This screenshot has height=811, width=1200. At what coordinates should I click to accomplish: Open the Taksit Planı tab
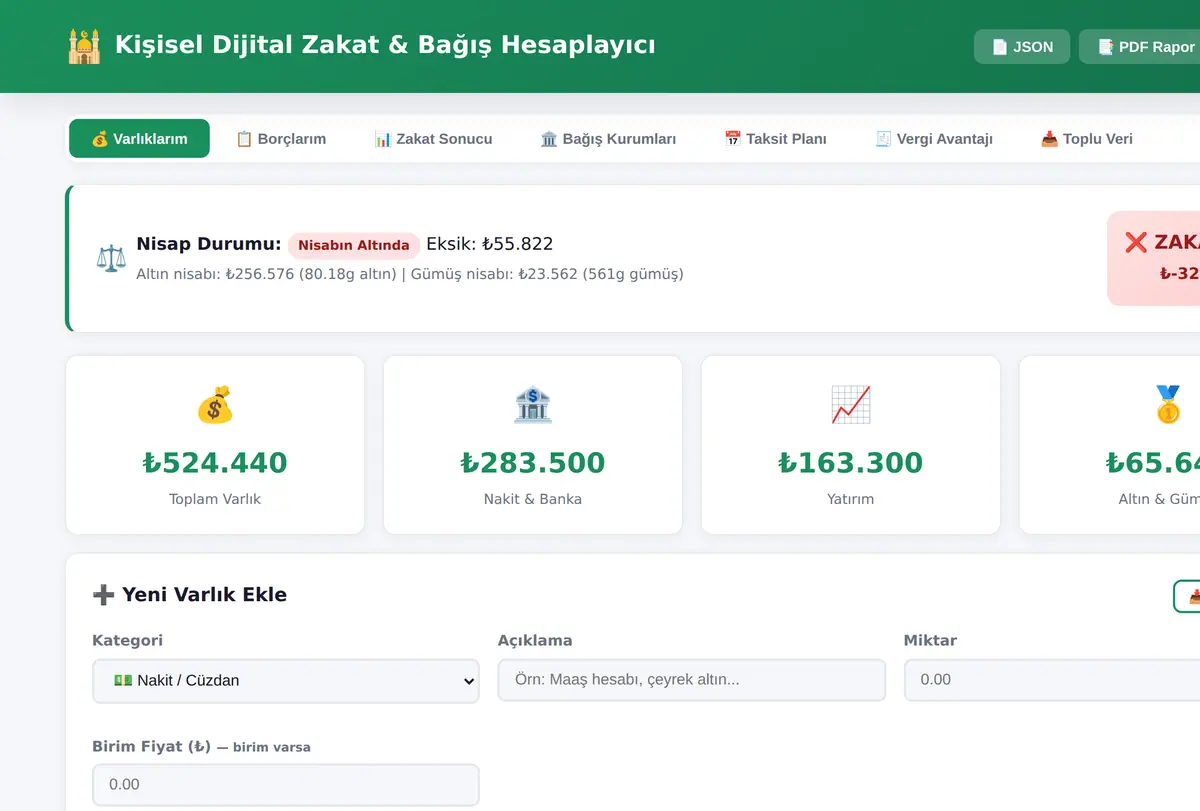(775, 139)
